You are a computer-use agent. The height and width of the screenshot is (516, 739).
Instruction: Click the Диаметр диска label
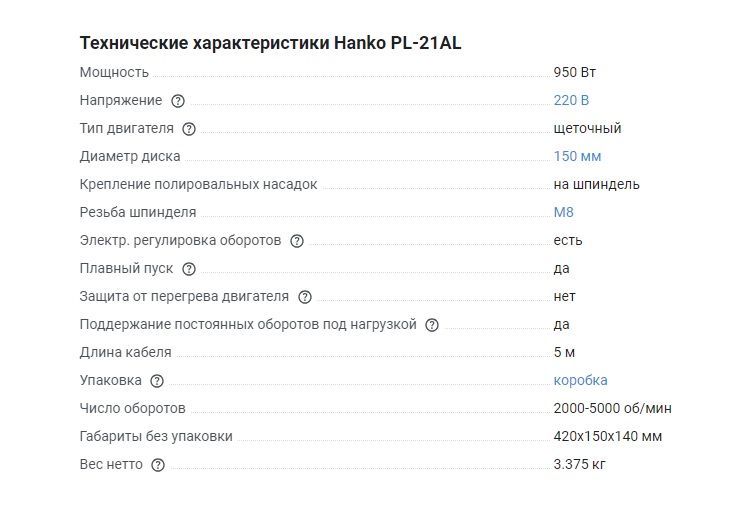pos(130,156)
